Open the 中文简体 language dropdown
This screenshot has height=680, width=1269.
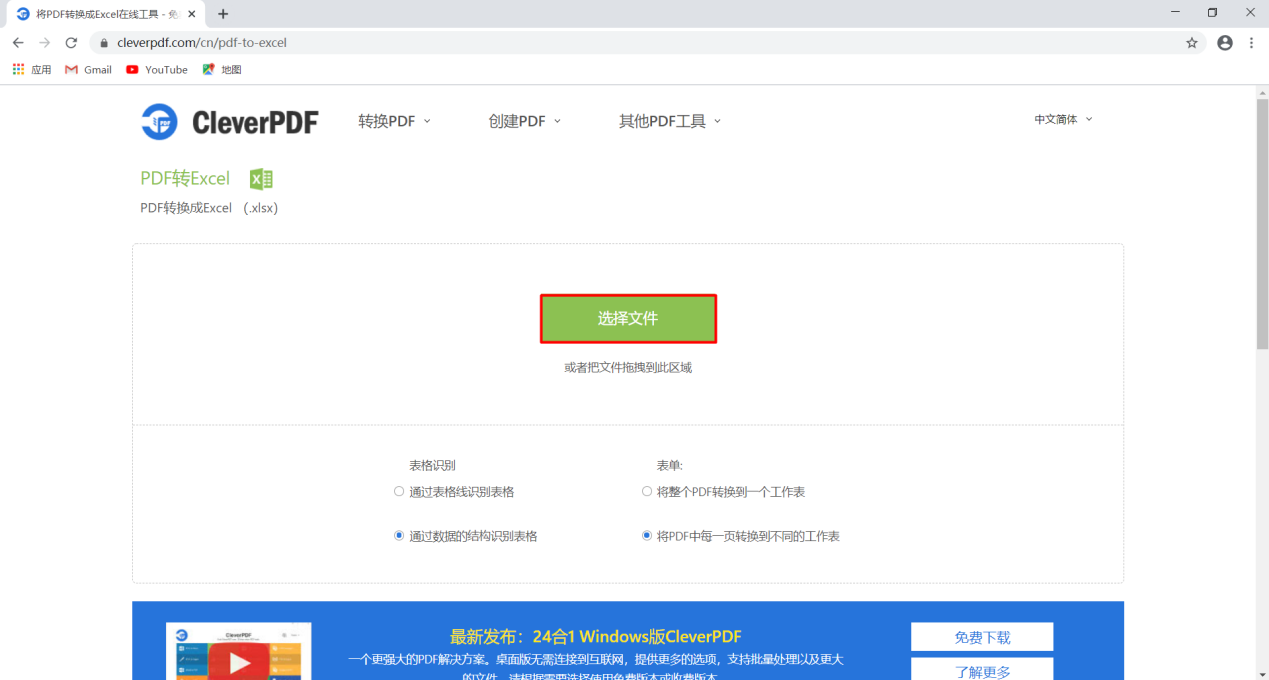click(x=1063, y=119)
